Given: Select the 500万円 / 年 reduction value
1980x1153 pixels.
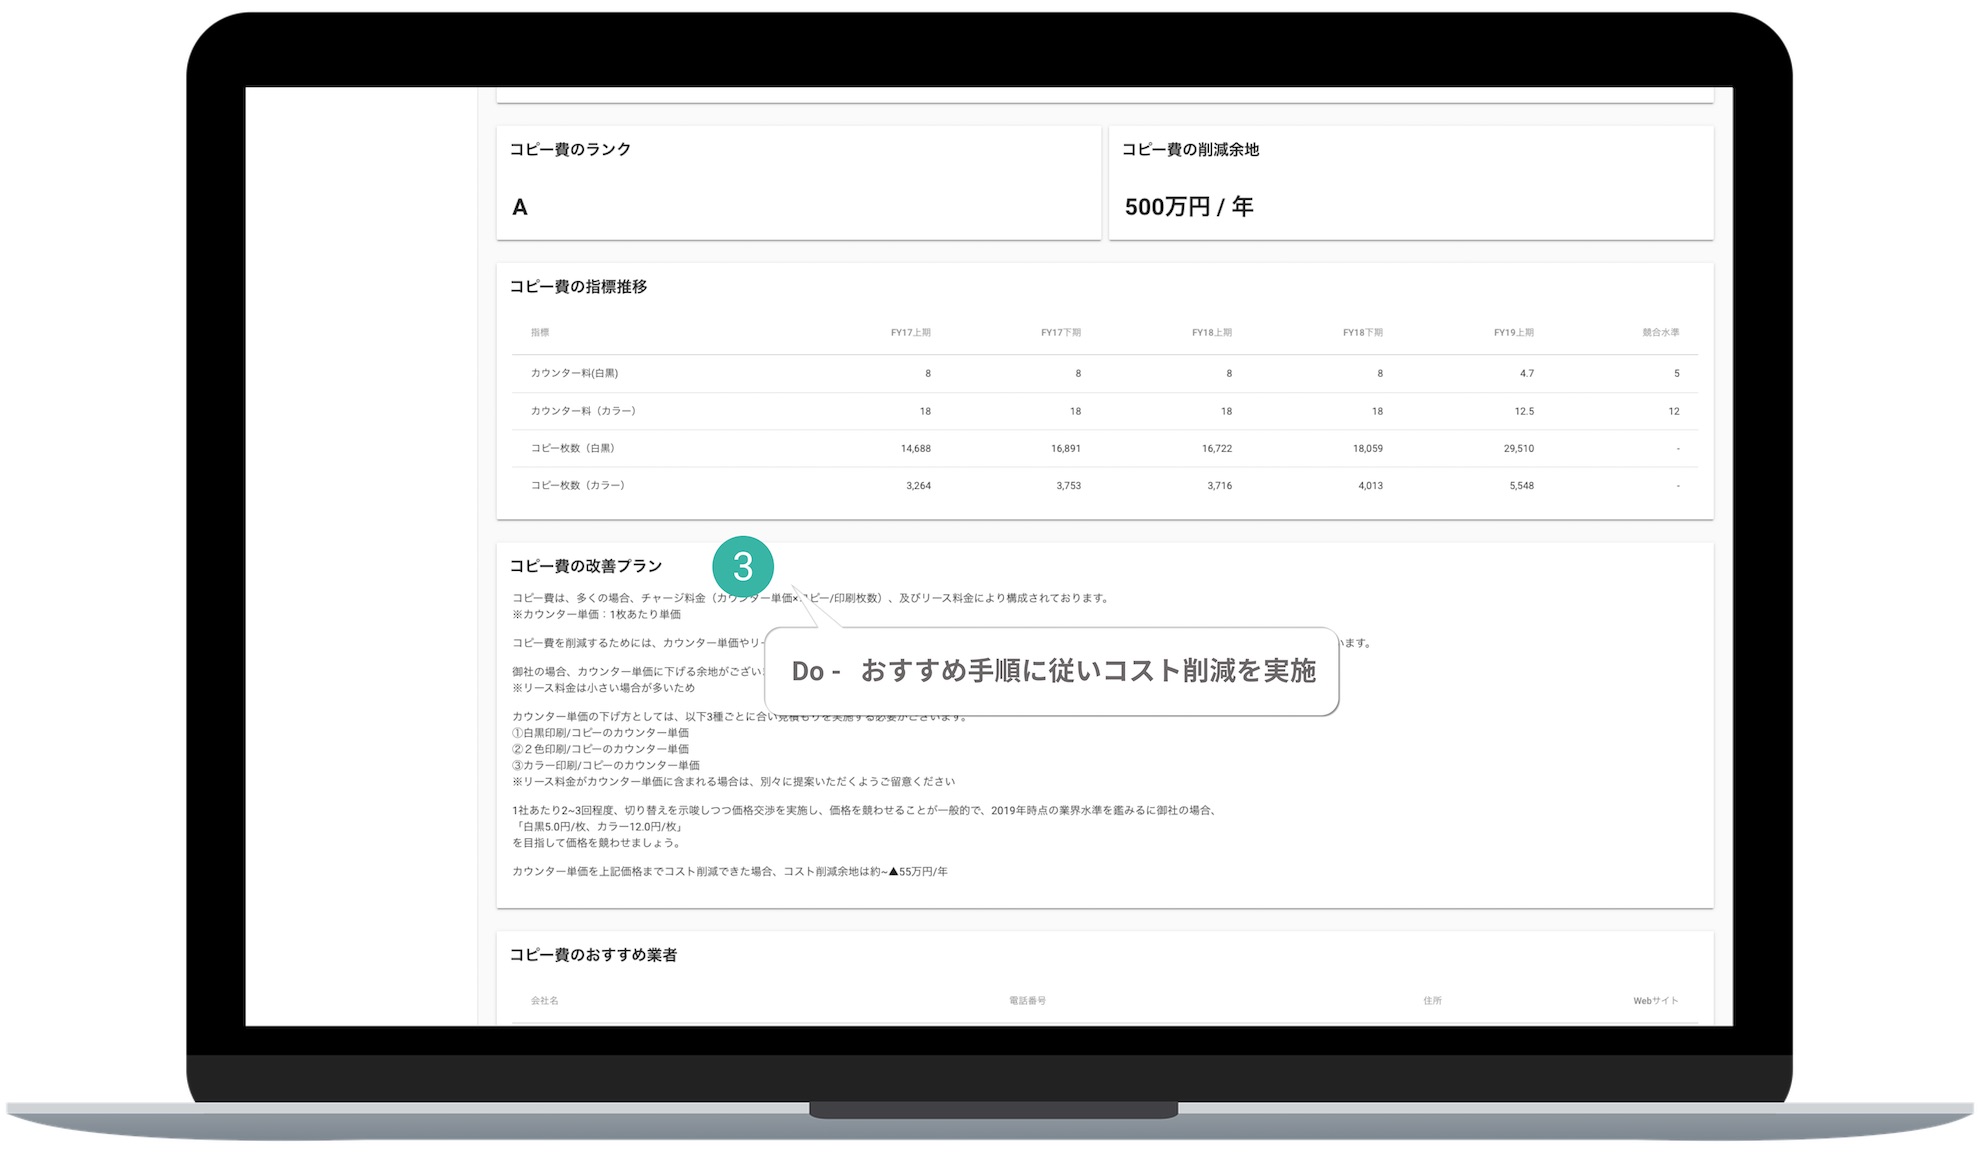Looking at the screenshot, I should [1188, 207].
